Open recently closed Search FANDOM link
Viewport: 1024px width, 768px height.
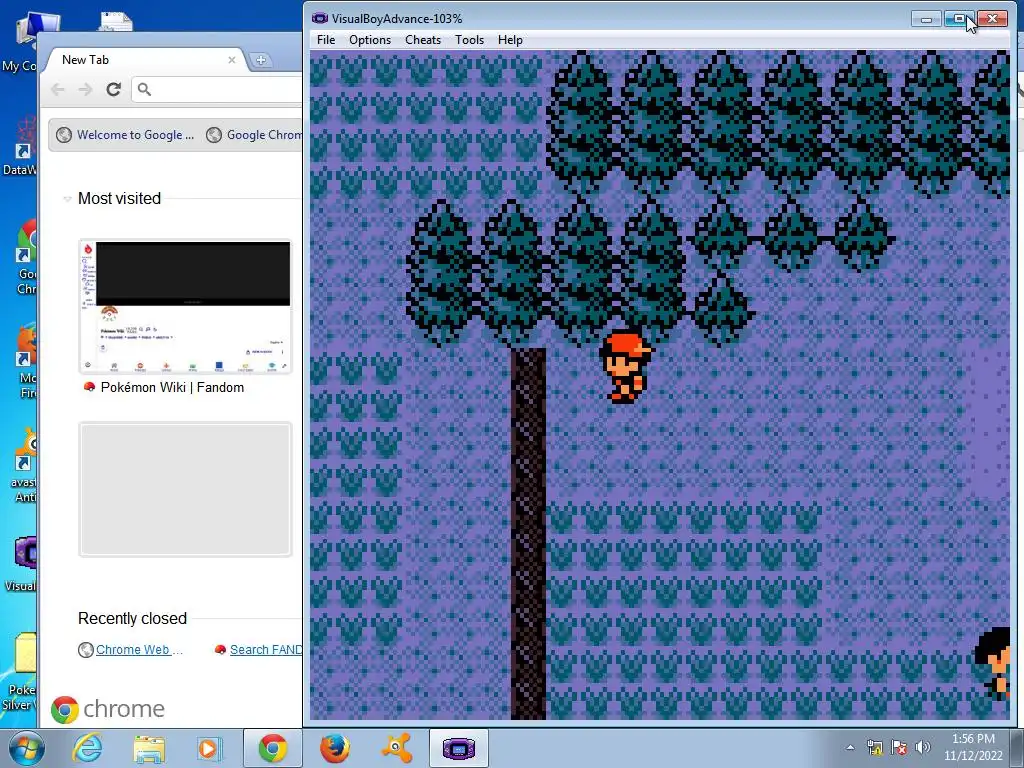[x=266, y=650]
